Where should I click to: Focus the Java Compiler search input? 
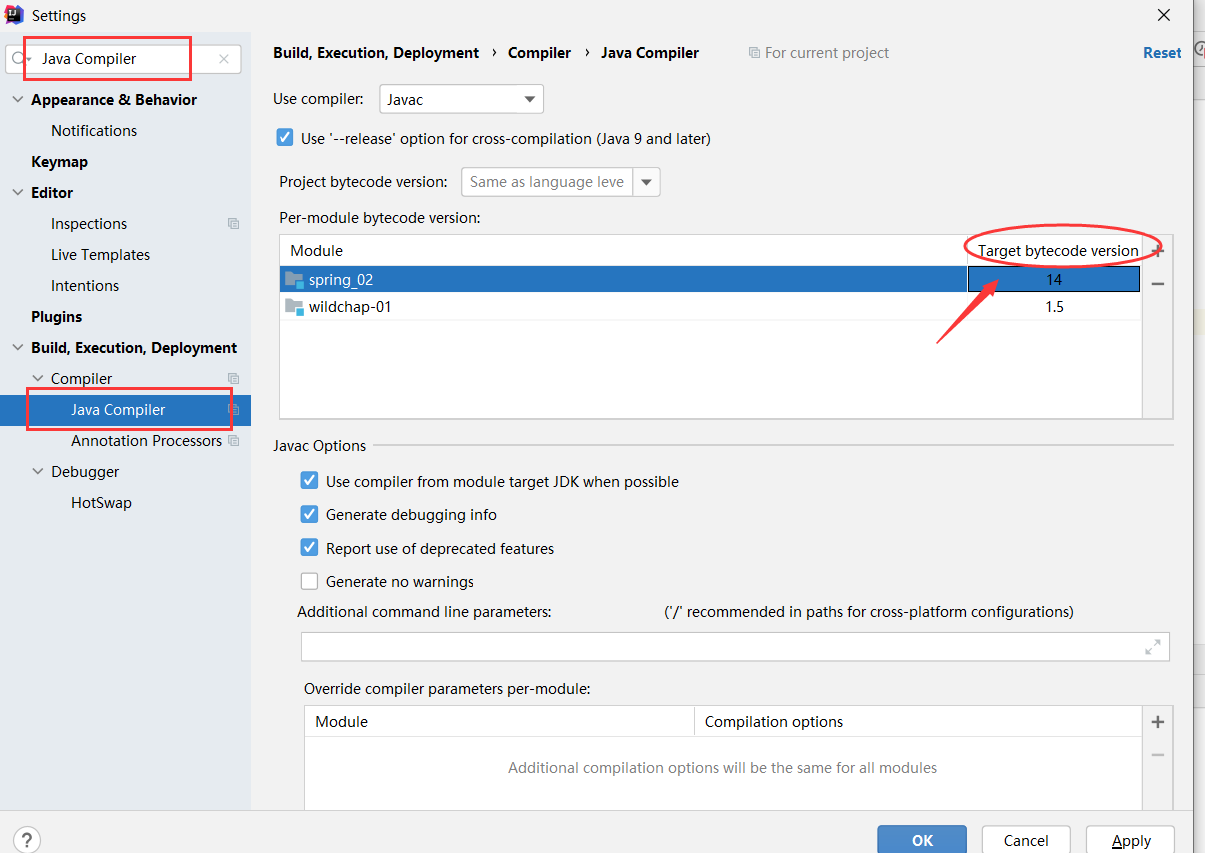click(x=125, y=59)
